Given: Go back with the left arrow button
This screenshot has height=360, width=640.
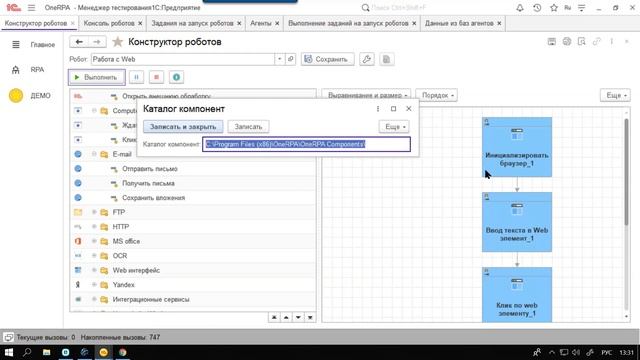Looking at the screenshot, I should click(79, 42).
